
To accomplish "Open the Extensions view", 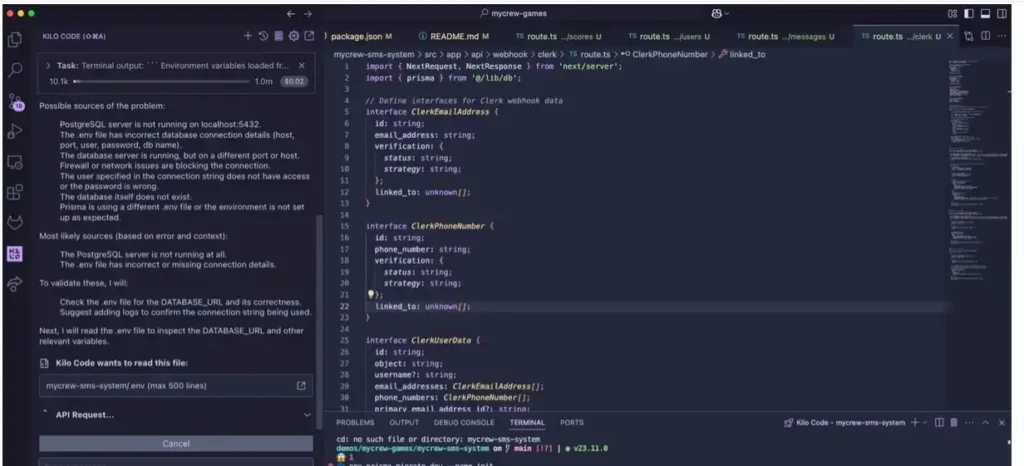I will click(x=14, y=193).
